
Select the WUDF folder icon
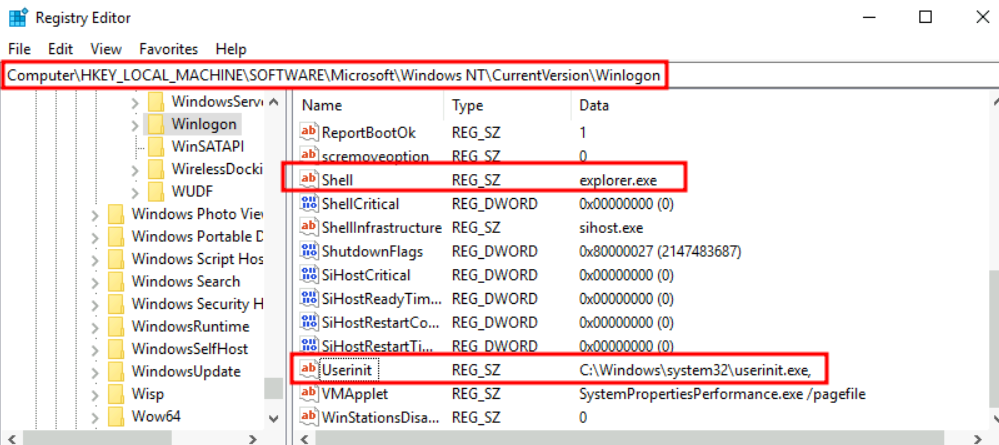click(156, 191)
